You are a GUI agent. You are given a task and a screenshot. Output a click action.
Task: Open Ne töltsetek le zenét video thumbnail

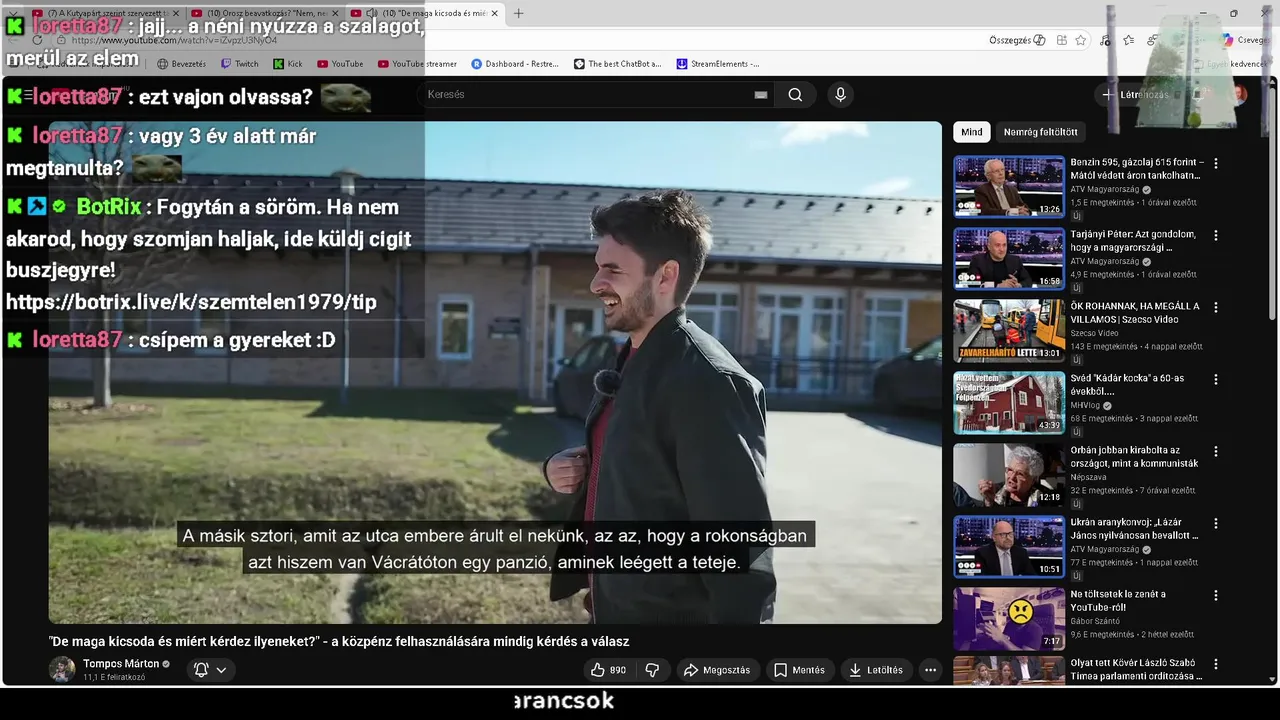click(x=1009, y=618)
